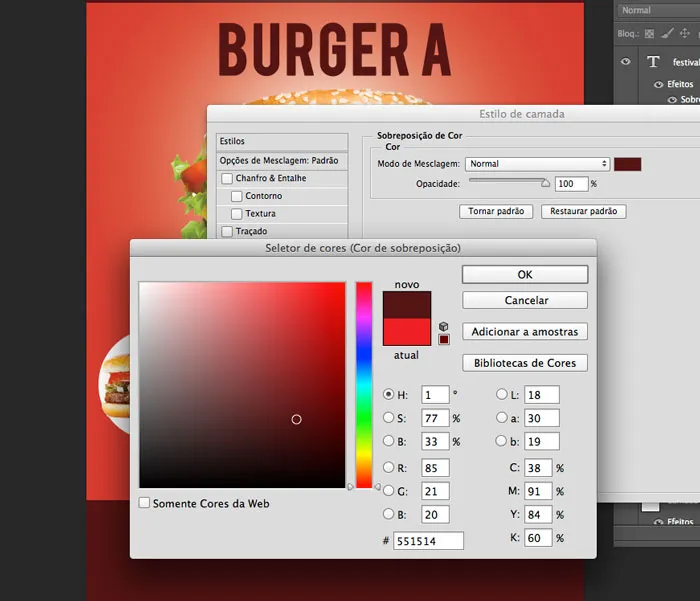Confirm color with the OK button
The width and height of the screenshot is (700, 601).
525,275
